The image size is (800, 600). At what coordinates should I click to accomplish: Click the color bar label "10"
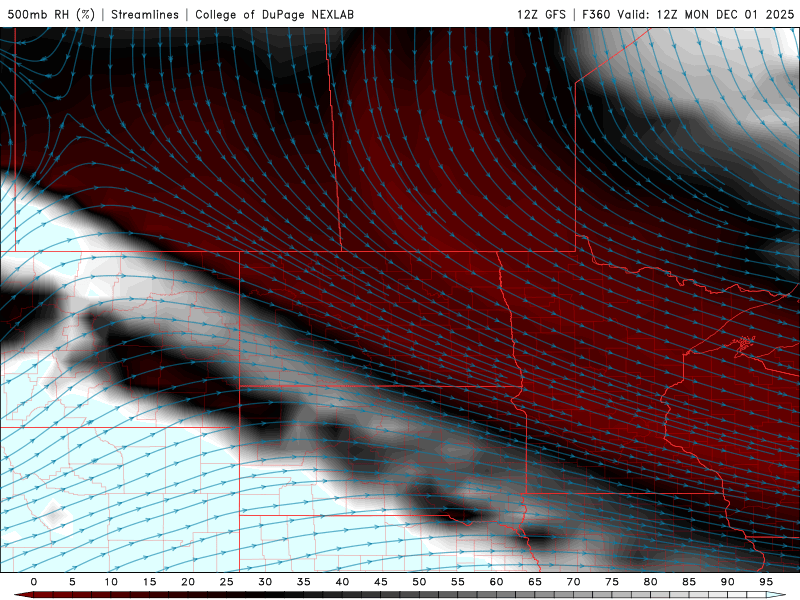[111, 582]
